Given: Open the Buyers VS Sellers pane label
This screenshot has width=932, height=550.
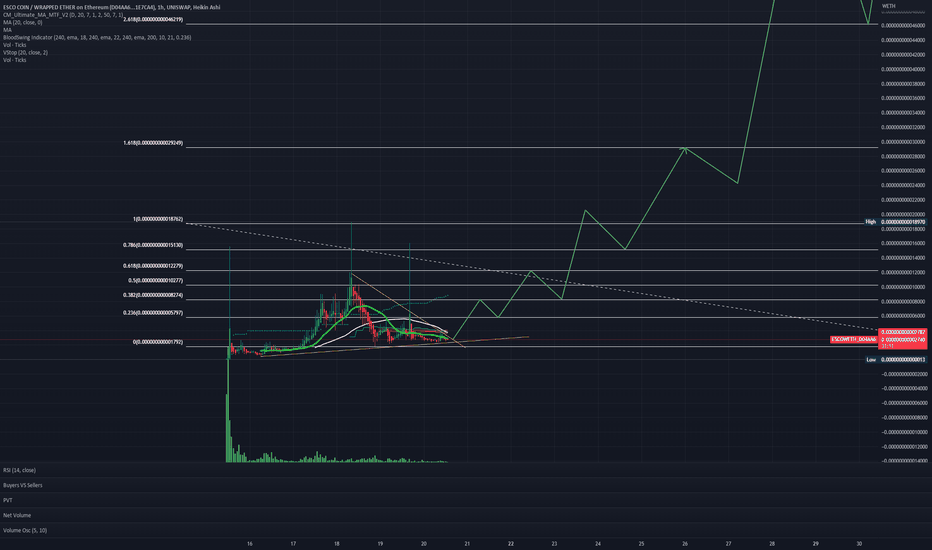Looking at the screenshot, I should pyautogui.click(x=23, y=485).
